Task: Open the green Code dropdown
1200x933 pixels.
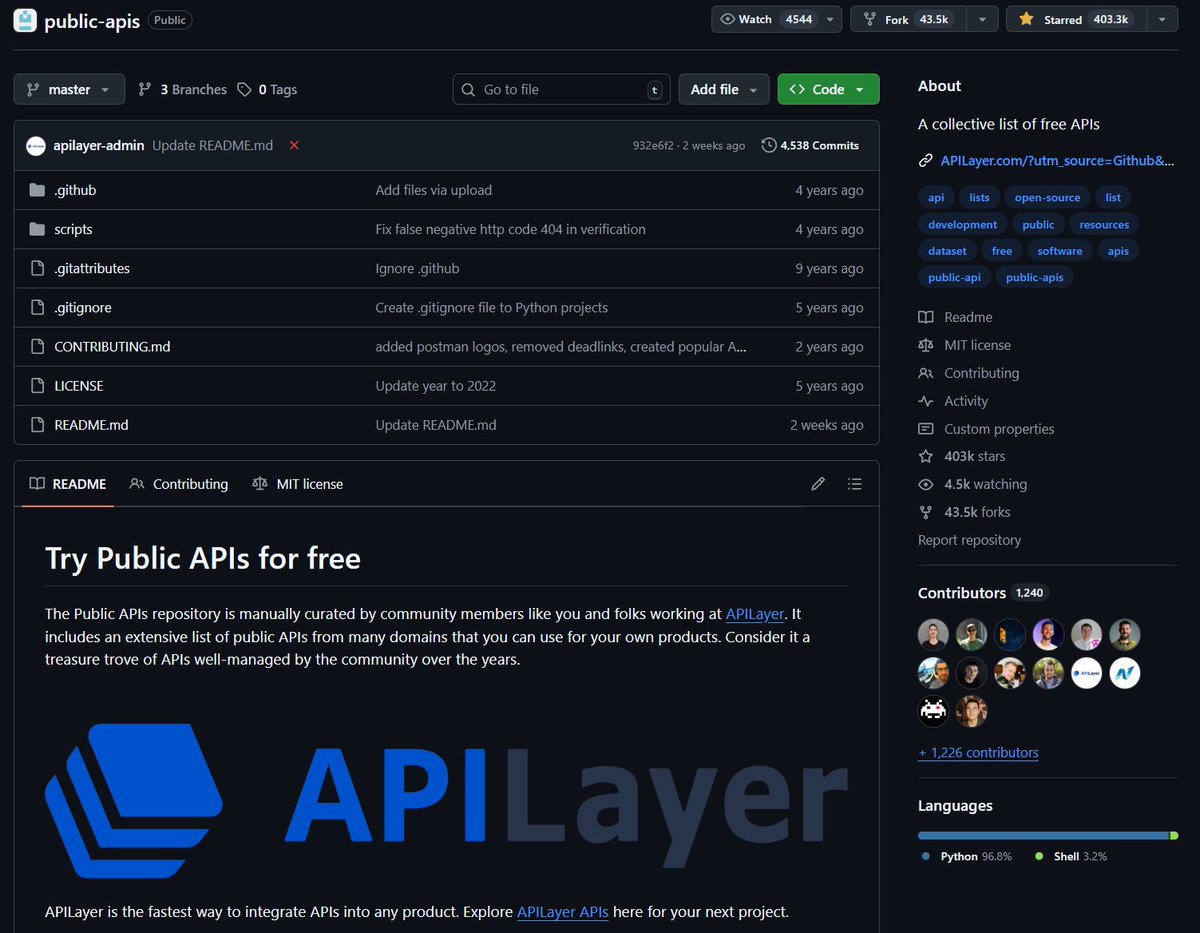Action: (828, 89)
